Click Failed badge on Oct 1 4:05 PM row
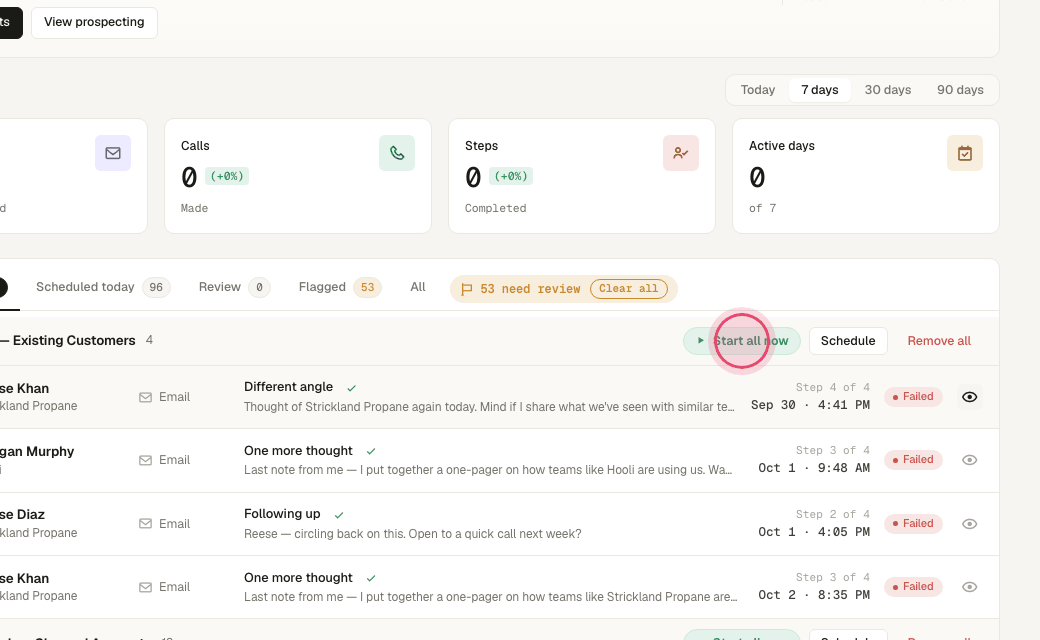 (913, 523)
